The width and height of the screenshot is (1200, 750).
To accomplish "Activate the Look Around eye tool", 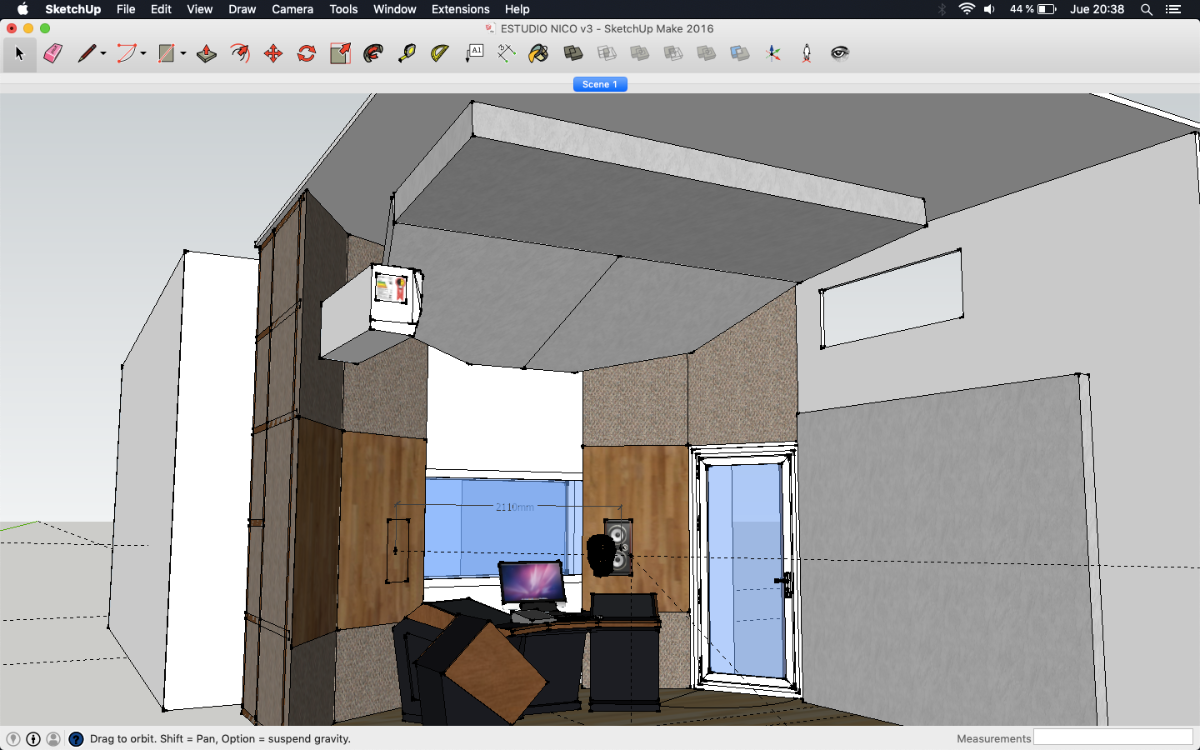I will [840, 53].
